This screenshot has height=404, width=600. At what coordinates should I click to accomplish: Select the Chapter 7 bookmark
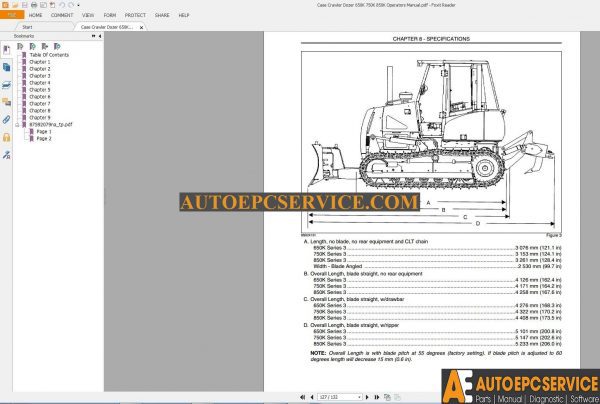pyautogui.click(x=40, y=104)
